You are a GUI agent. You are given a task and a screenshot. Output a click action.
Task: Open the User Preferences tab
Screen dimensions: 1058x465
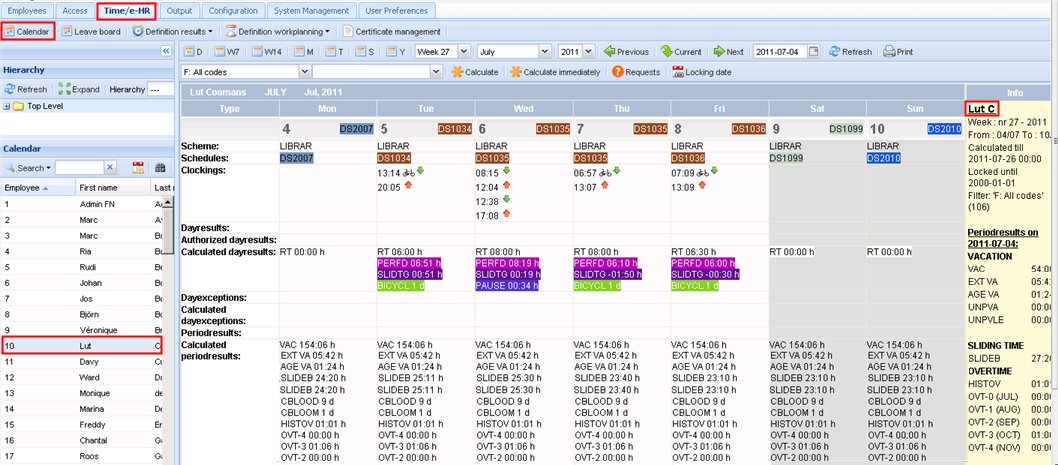pyautogui.click(x=397, y=11)
